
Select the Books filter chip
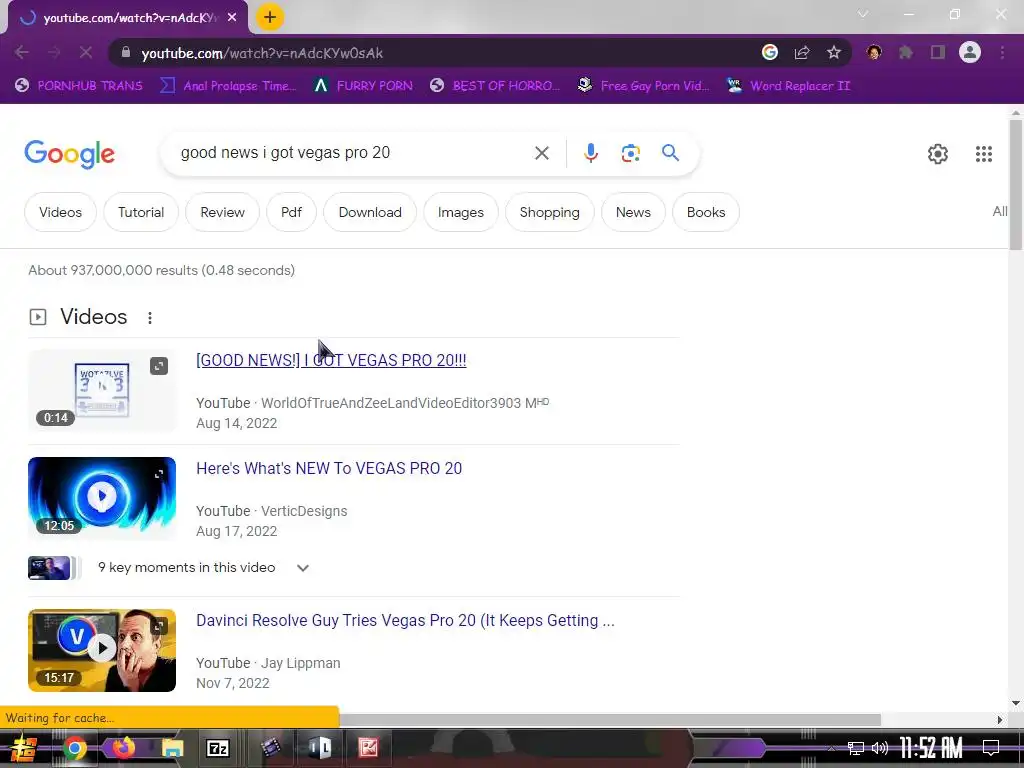tap(706, 212)
